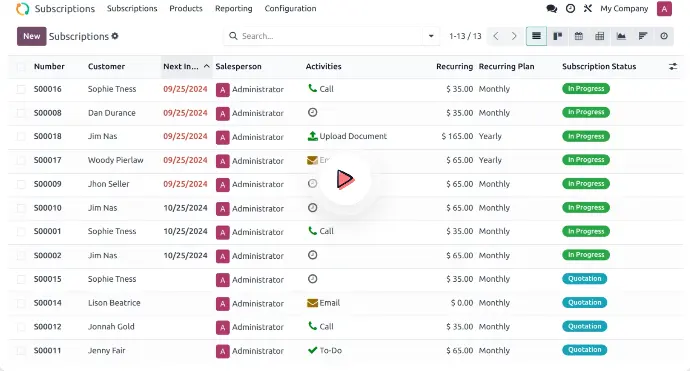
Task: Select all records with header checkbox
Action: (x=21, y=67)
